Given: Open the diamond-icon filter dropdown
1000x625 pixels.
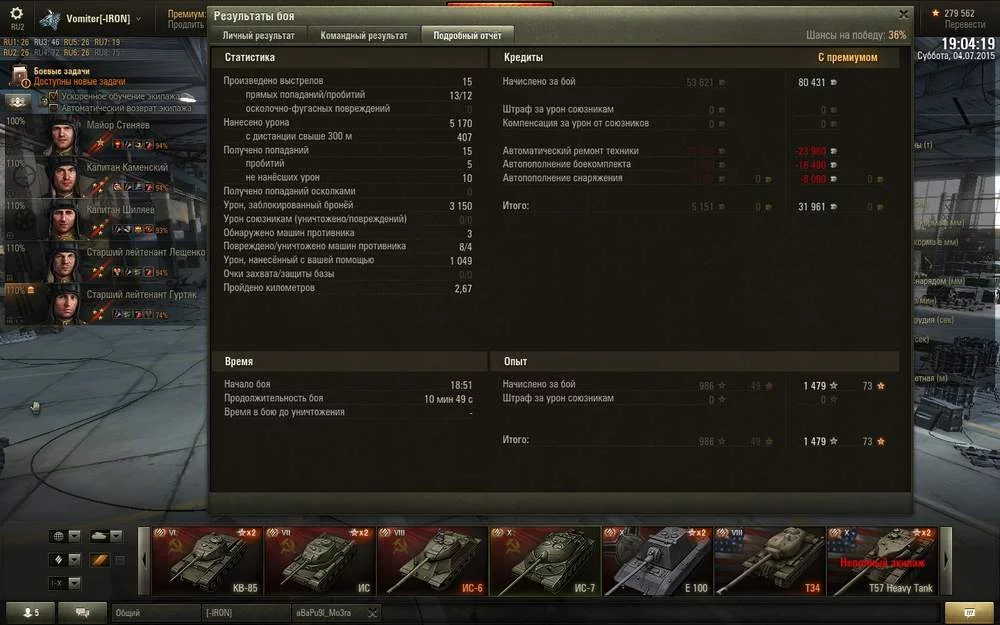Looking at the screenshot, I should pyautogui.click(x=65, y=560).
